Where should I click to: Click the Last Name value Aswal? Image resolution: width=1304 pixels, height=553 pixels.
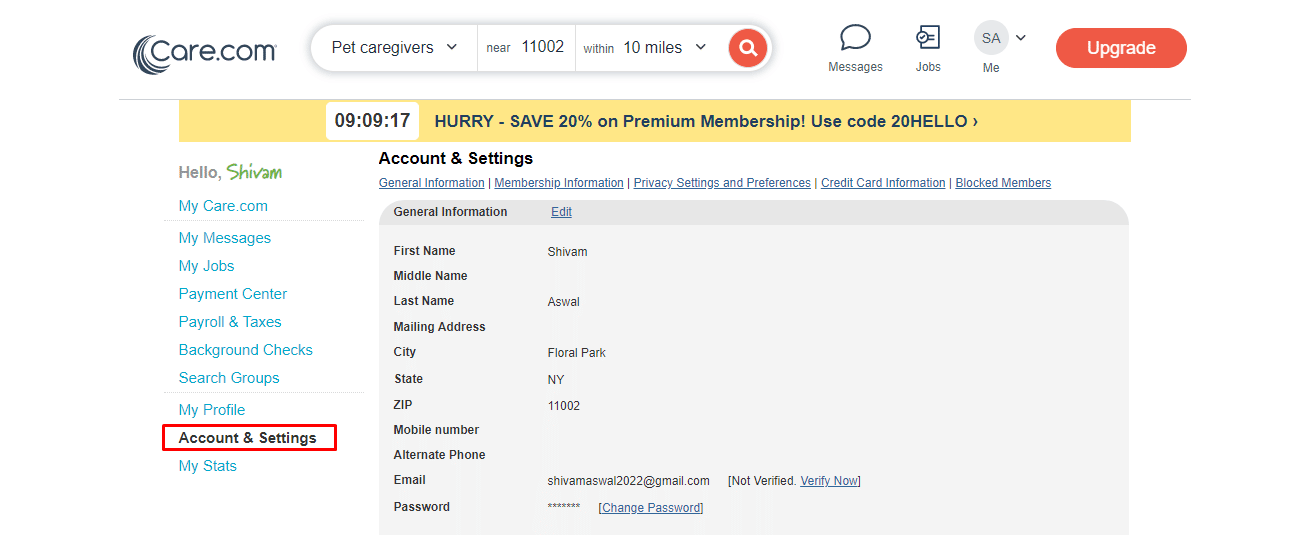(x=564, y=302)
